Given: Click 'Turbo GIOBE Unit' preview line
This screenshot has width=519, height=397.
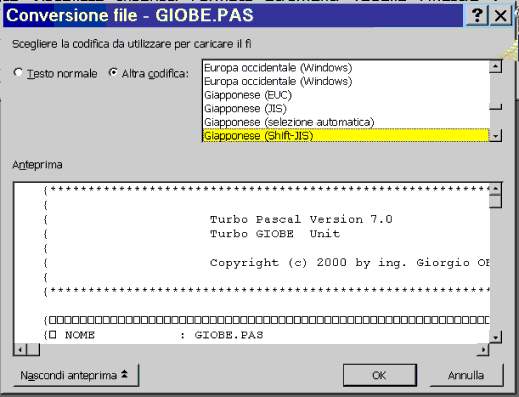Looking at the screenshot, I should 275,234.
